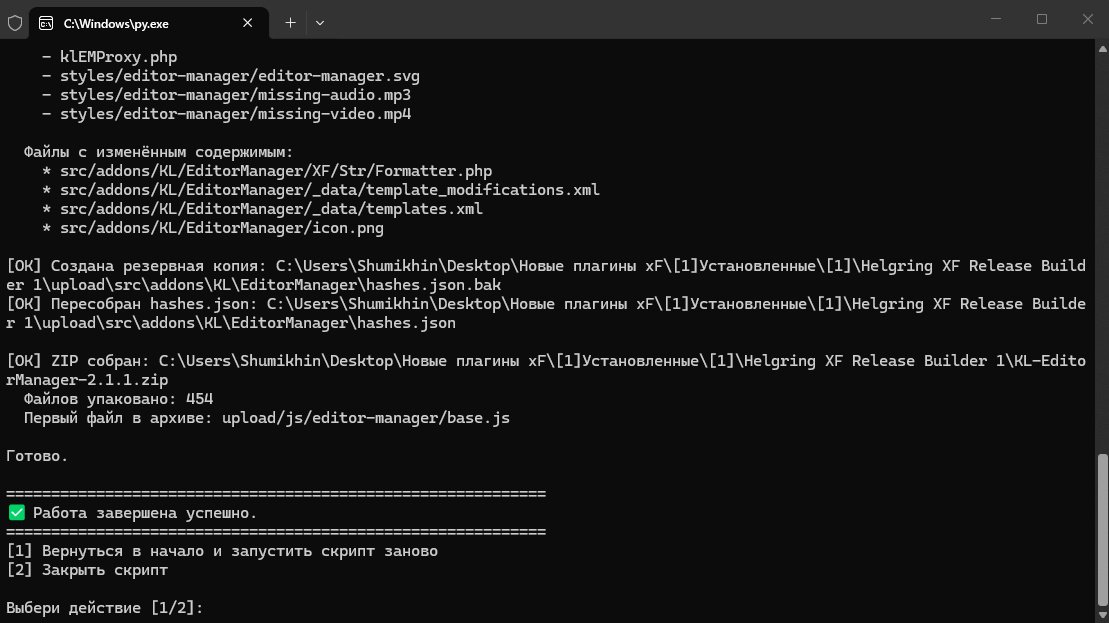1109x623 pixels.
Task: Click the Formatter.php changed file line
Action: pos(267,171)
